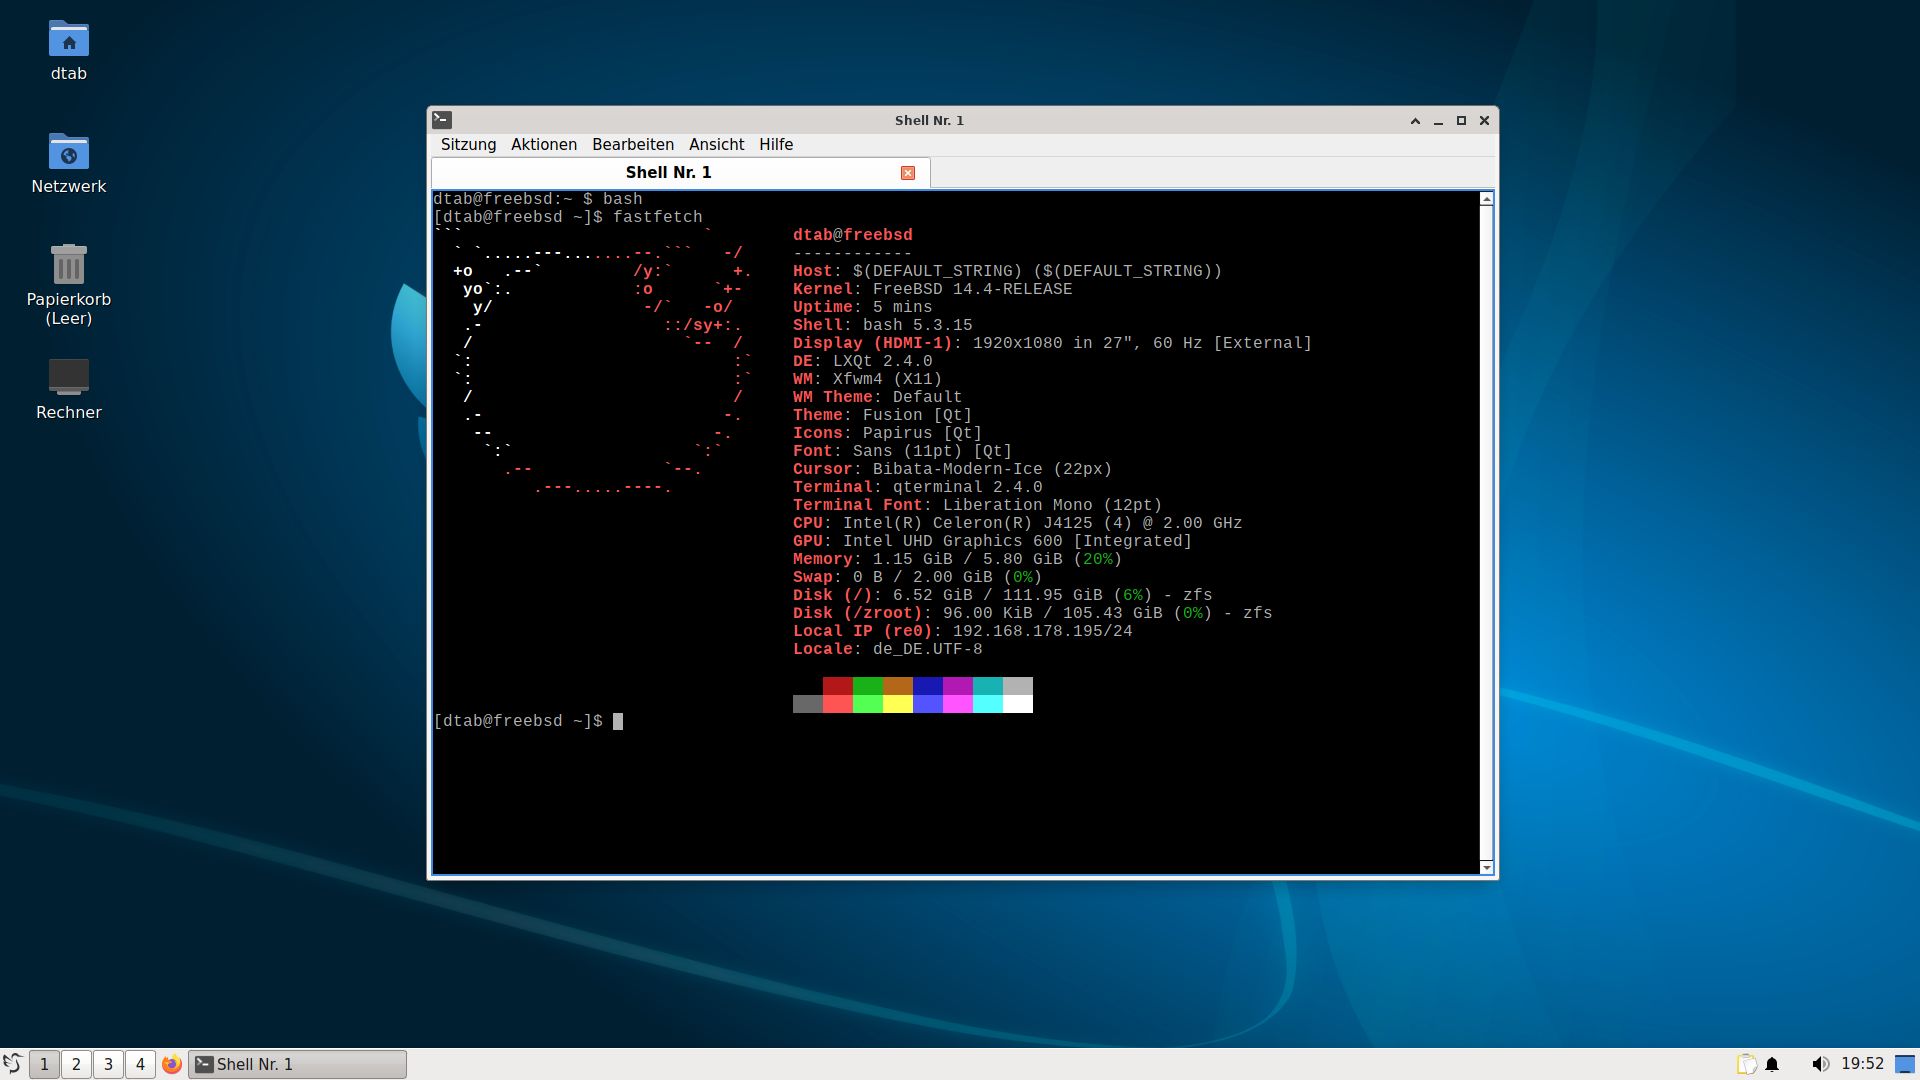Switch to virtual desktop 2
This screenshot has height=1080, width=1920.
[76, 1064]
